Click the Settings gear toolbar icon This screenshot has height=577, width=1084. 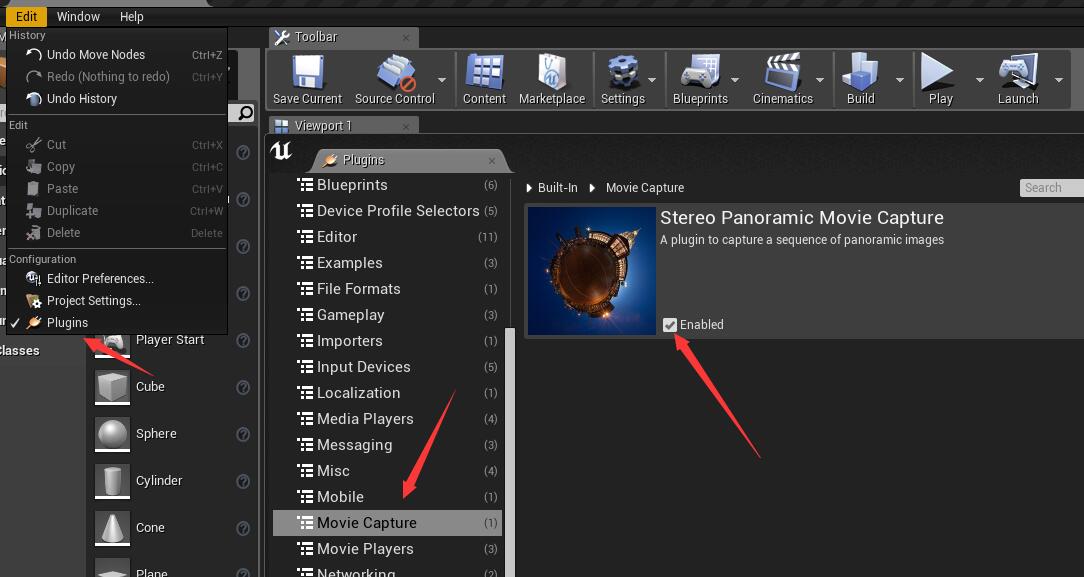coord(622,73)
